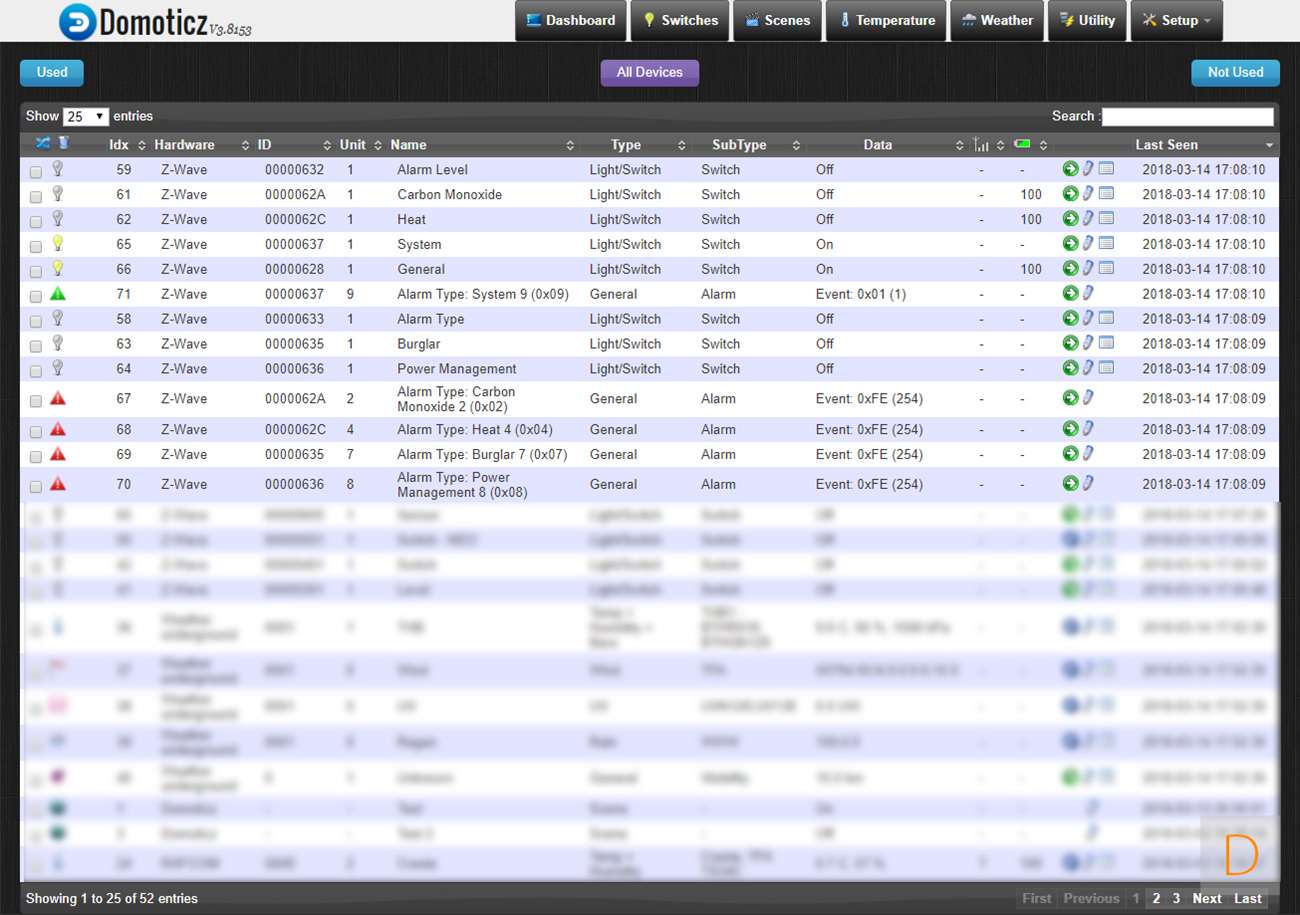Check the box for Alarm Level row
The image size is (1300, 915).
[36, 172]
